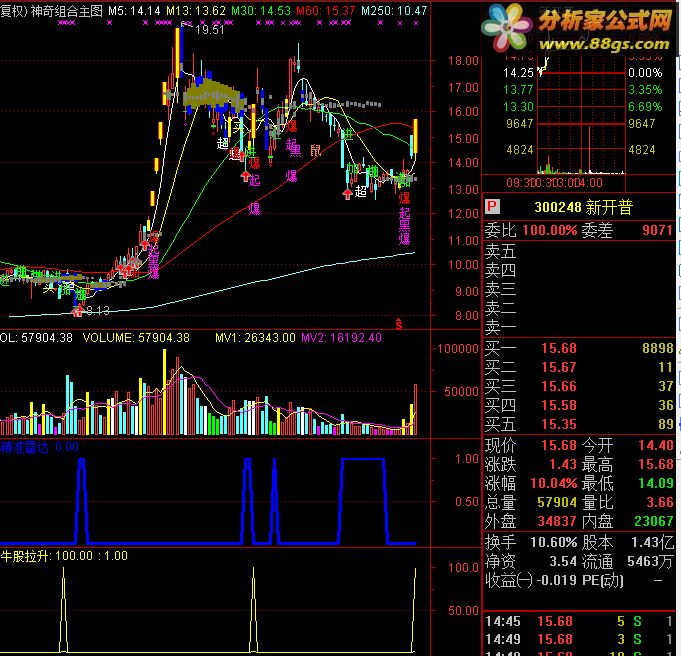Select the 卖二 ask row
Image resolution: width=681 pixels, height=656 pixels.
coord(579,308)
